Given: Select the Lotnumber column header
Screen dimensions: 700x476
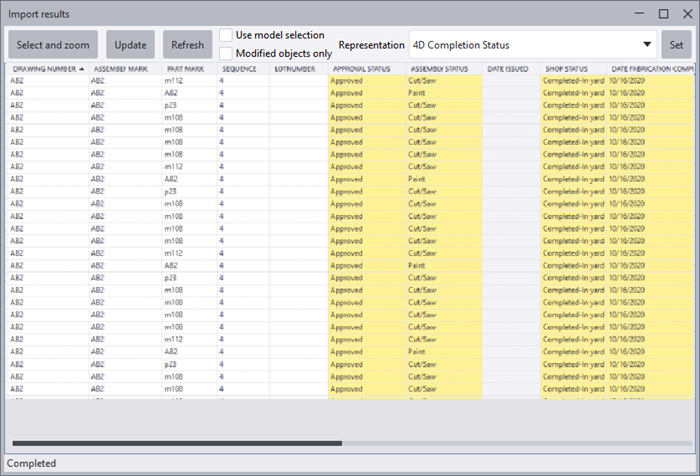Looking at the screenshot, I should pos(295,69).
